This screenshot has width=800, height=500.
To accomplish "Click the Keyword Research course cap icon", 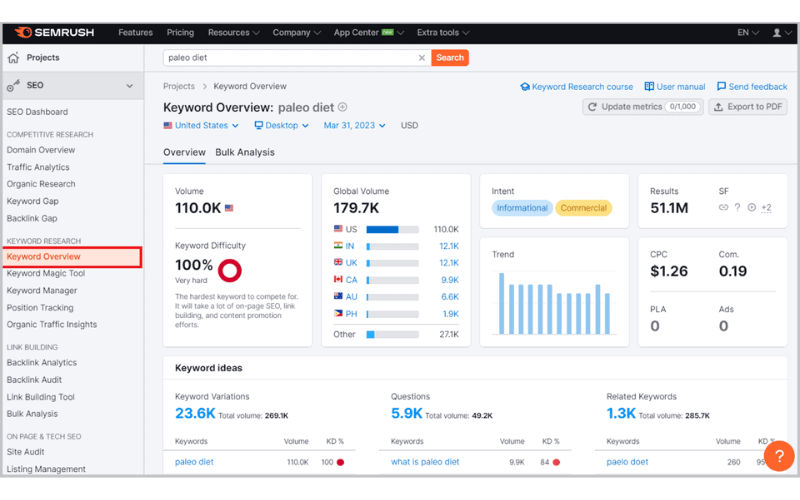I will 525,87.
